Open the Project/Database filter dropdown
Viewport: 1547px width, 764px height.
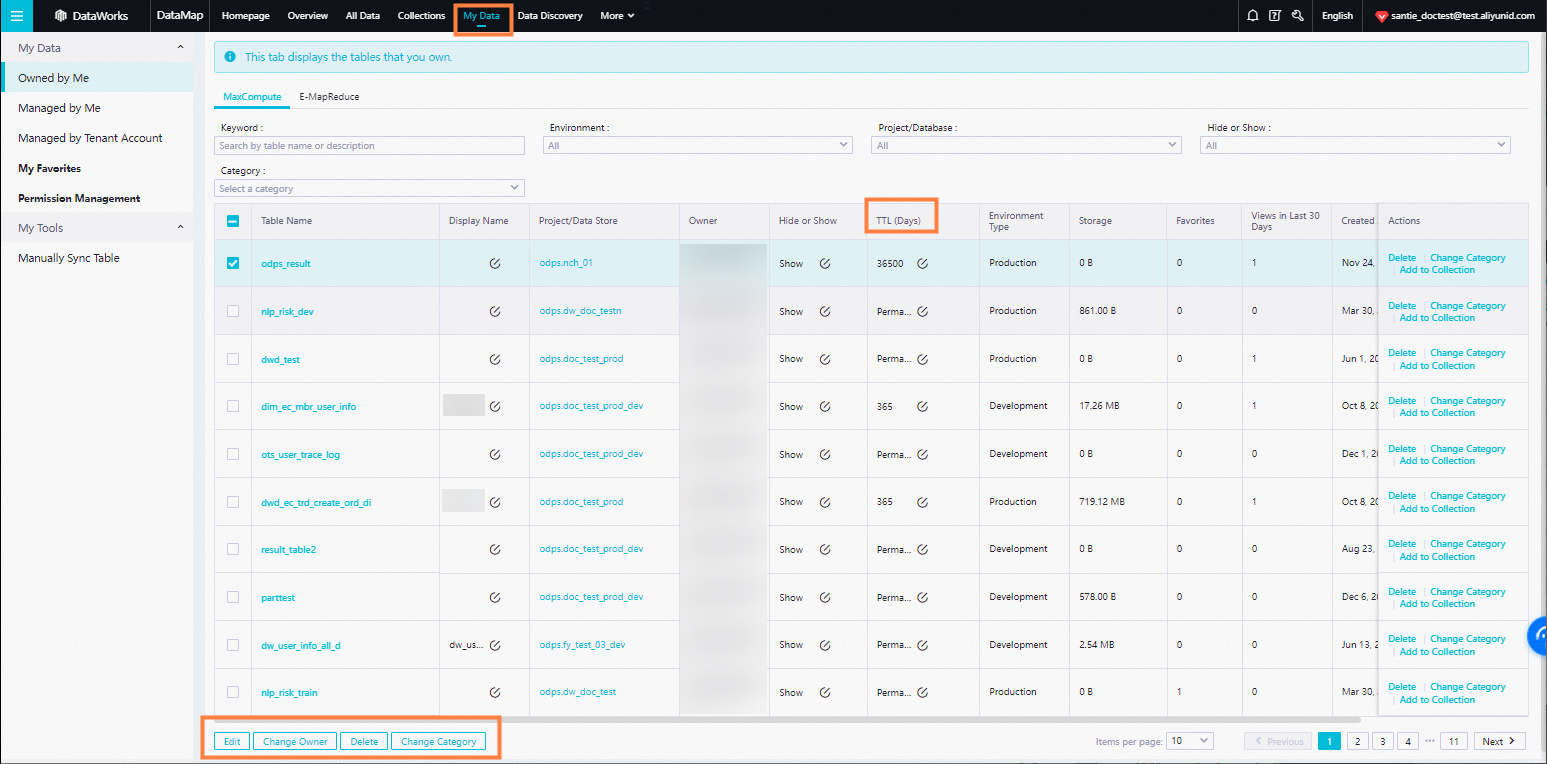coord(1026,146)
